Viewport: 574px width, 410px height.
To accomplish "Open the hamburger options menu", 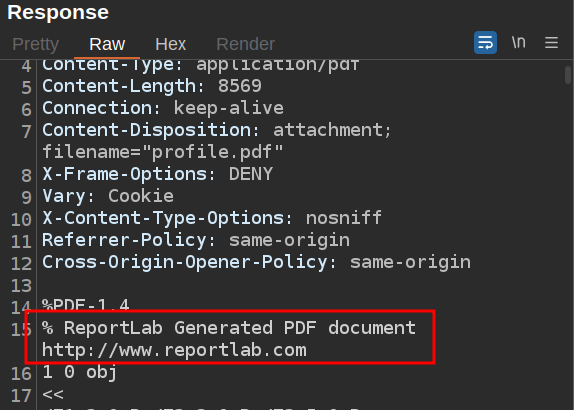I will 551,43.
